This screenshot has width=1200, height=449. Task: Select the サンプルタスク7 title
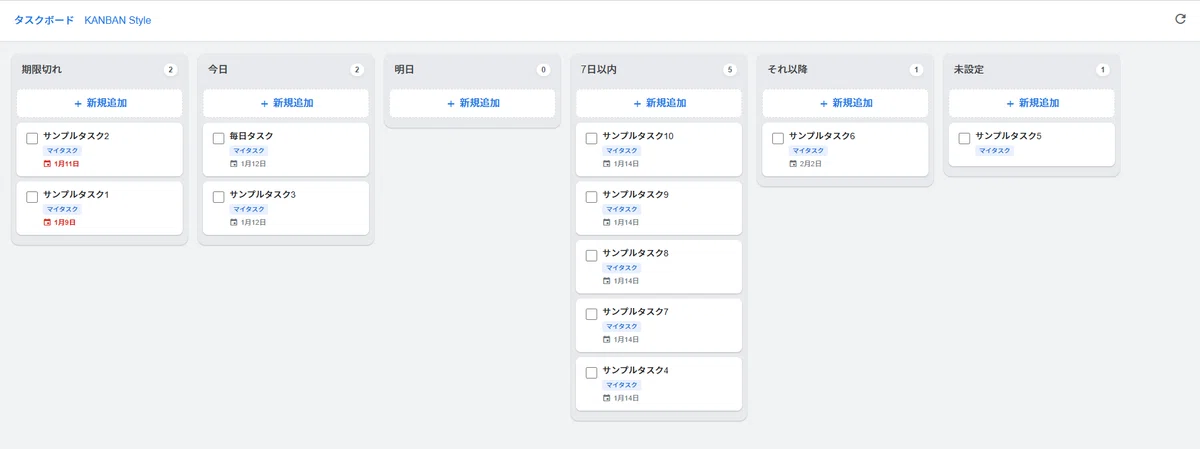(635, 312)
